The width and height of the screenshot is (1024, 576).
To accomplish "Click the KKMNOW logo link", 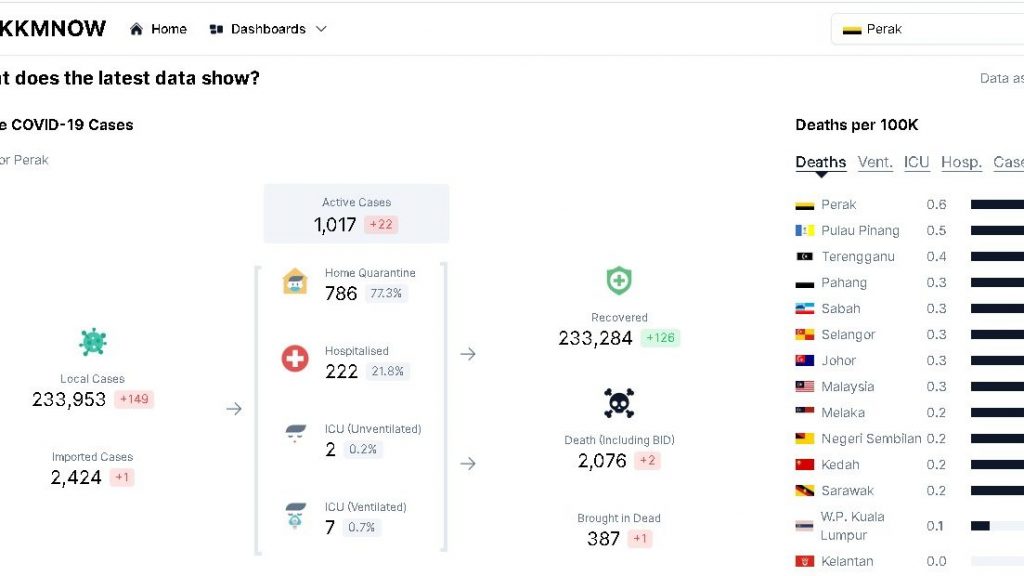I will (x=53, y=29).
